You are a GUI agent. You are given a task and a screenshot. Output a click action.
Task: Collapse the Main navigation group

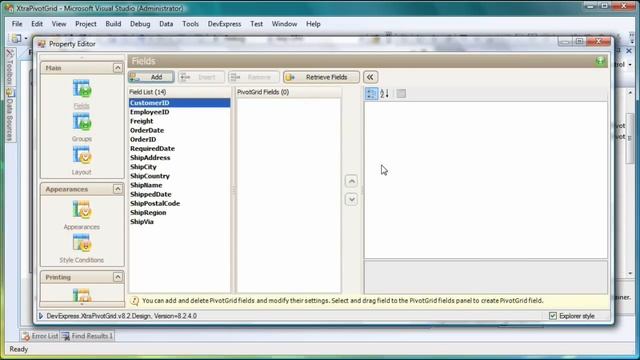[x=118, y=68]
